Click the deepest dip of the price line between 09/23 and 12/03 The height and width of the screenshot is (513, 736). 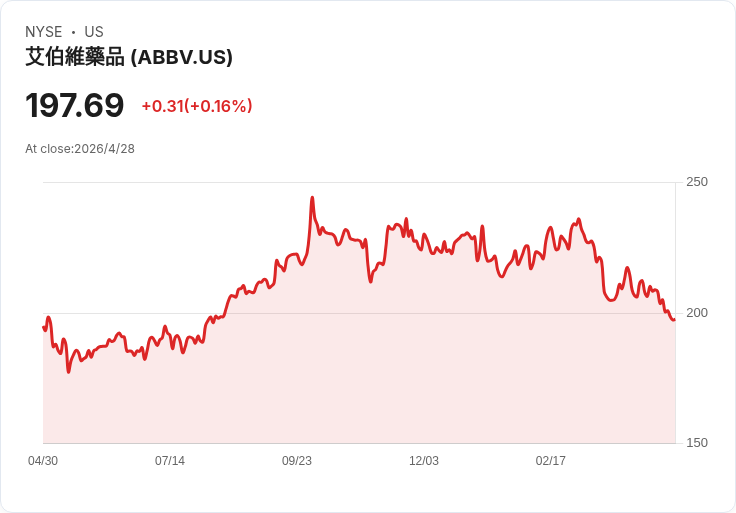(x=370, y=281)
